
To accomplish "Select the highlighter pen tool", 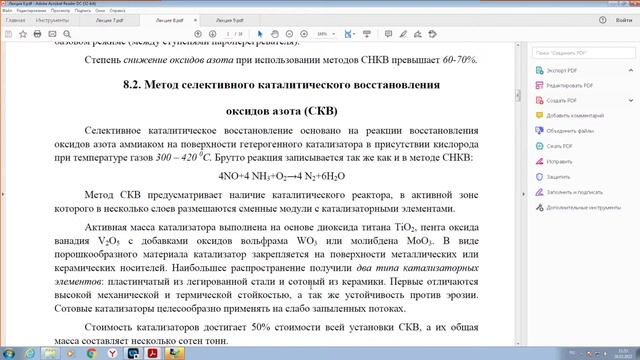I will tap(403, 34).
